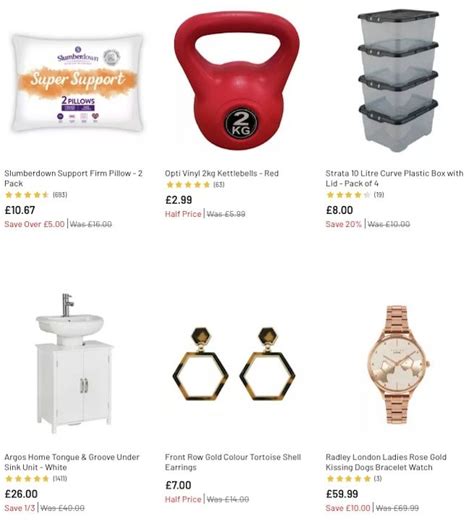Click Front Row Gold Colour Earrings title
The image size is (474, 524).
click(233, 462)
